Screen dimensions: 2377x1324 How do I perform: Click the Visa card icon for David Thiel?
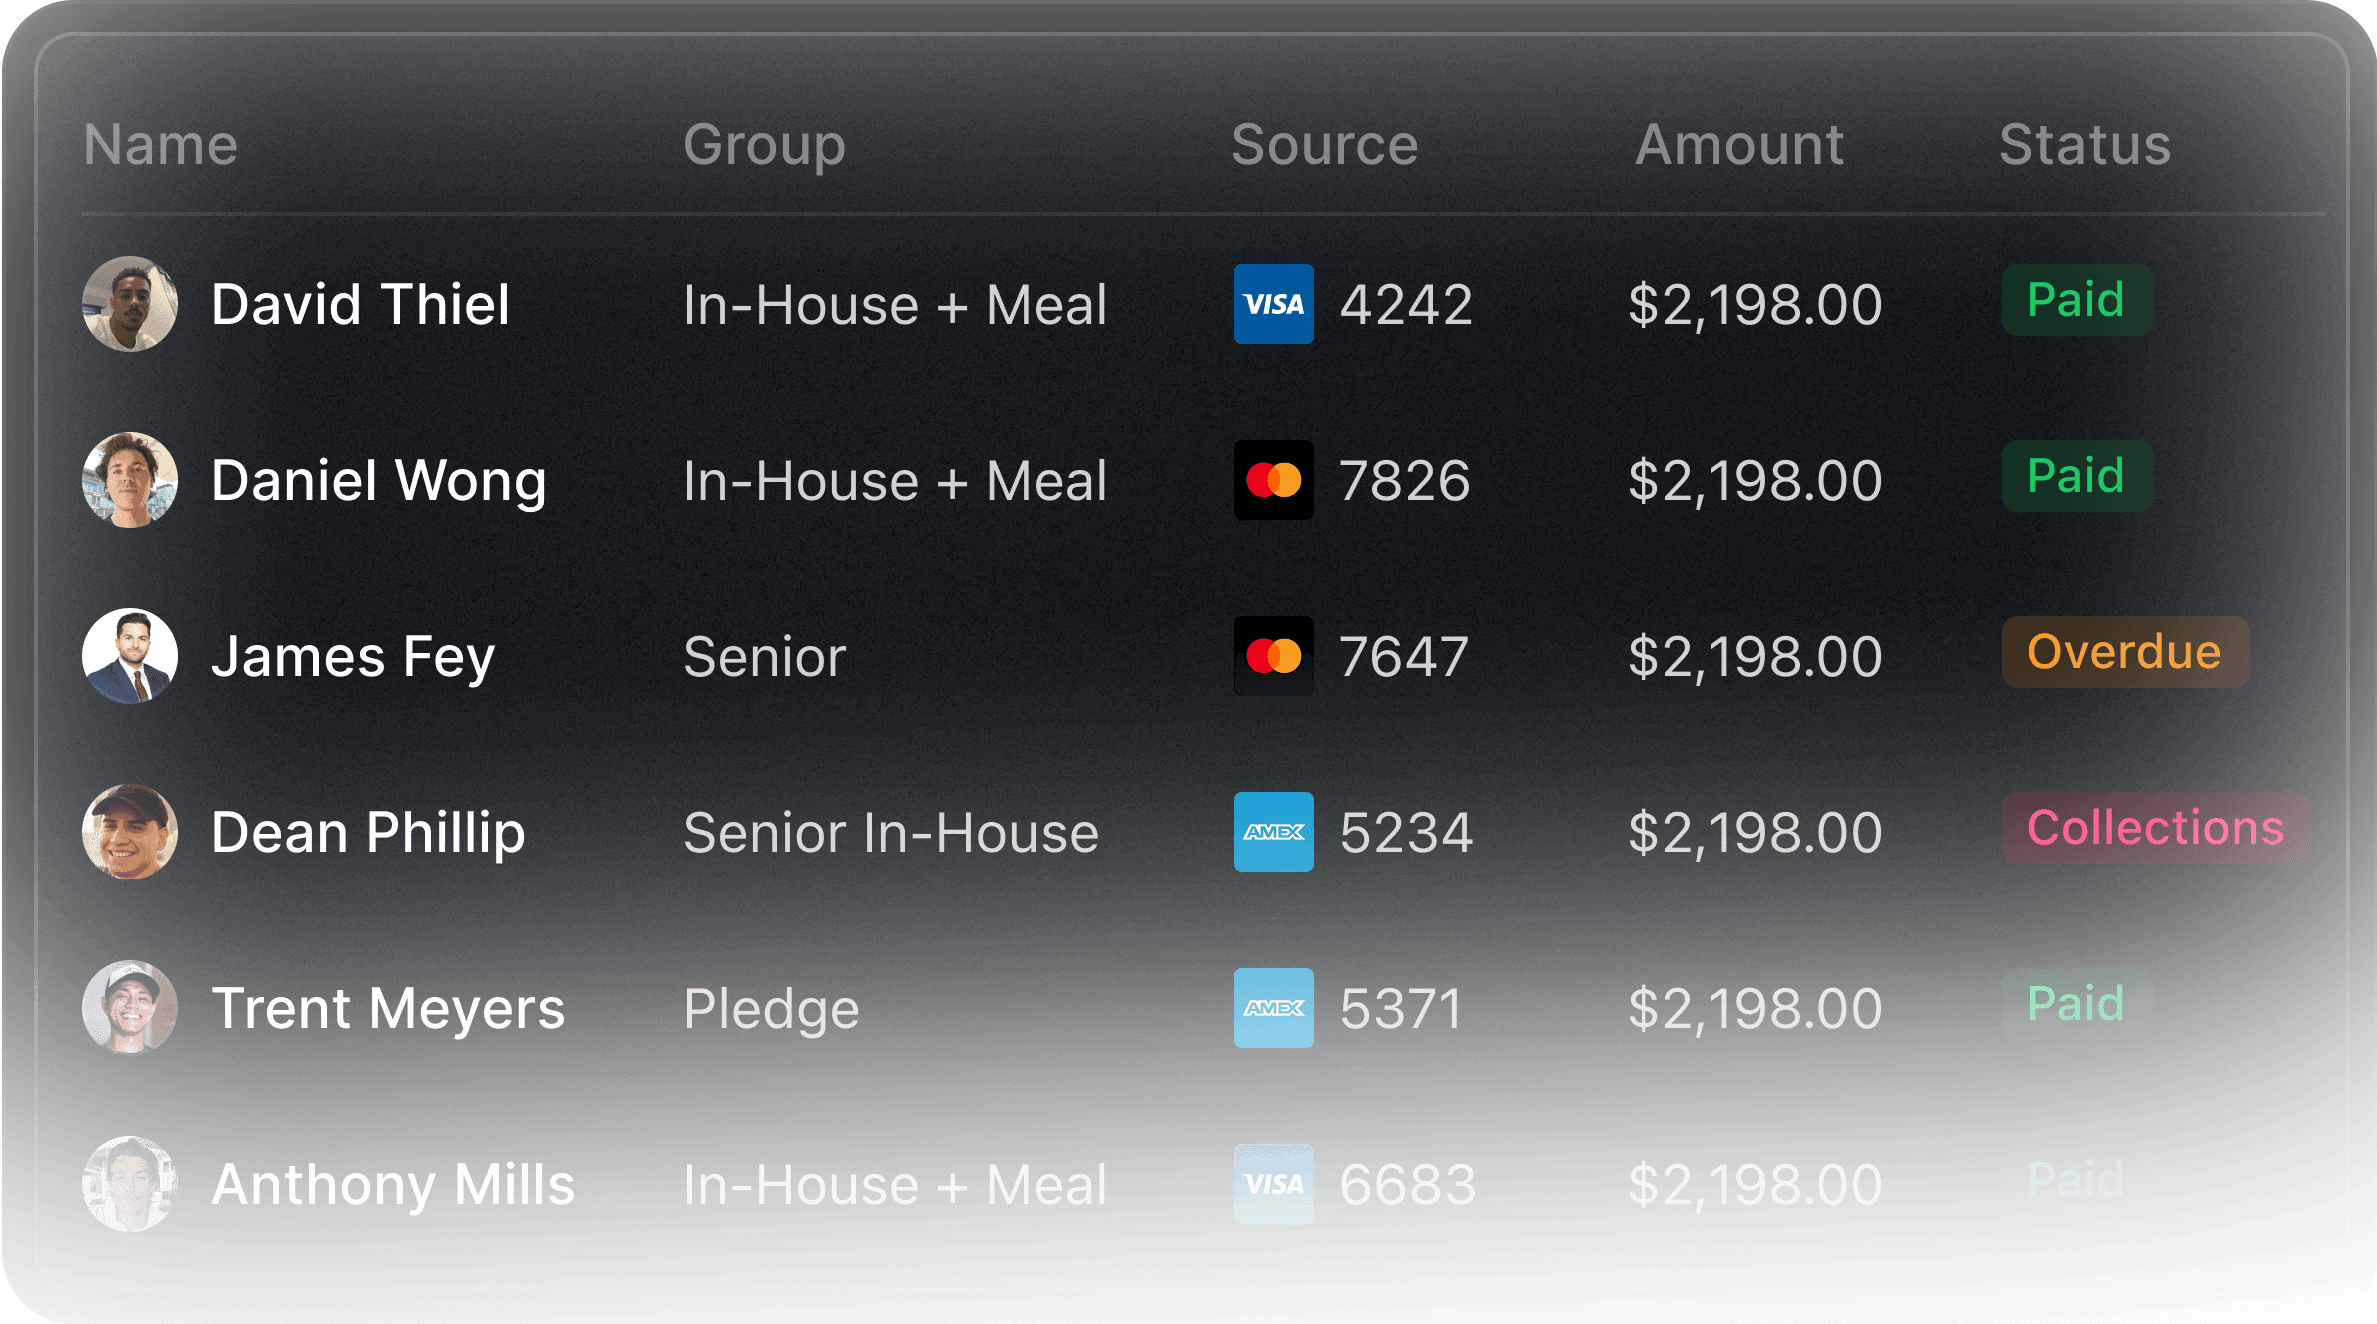1273,304
